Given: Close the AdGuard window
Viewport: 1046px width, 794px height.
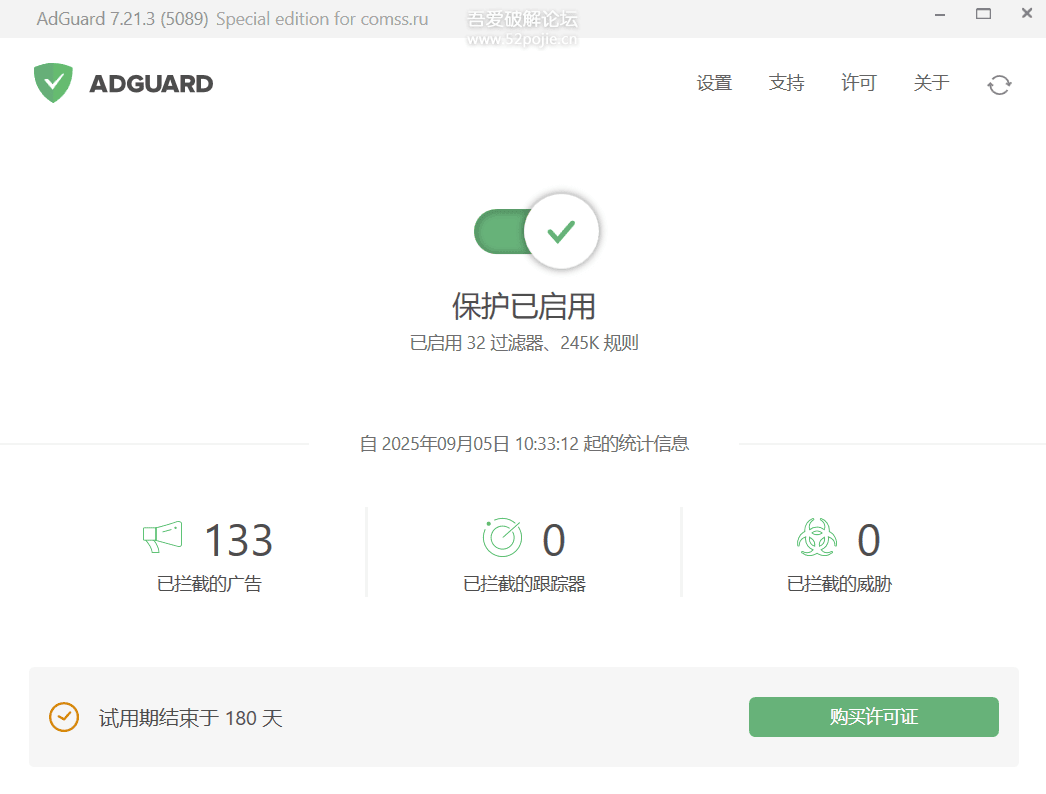Looking at the screenshot, I should 1027,13.
